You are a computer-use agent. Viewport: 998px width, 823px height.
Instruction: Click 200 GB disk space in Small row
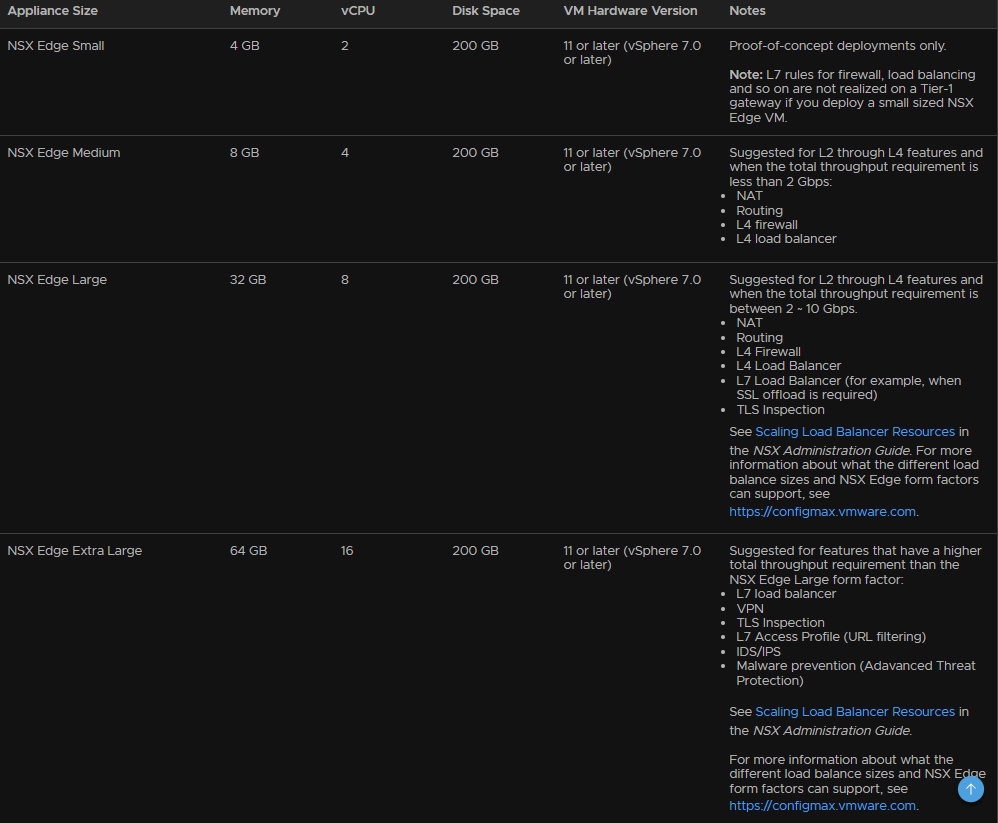point(475,46)
